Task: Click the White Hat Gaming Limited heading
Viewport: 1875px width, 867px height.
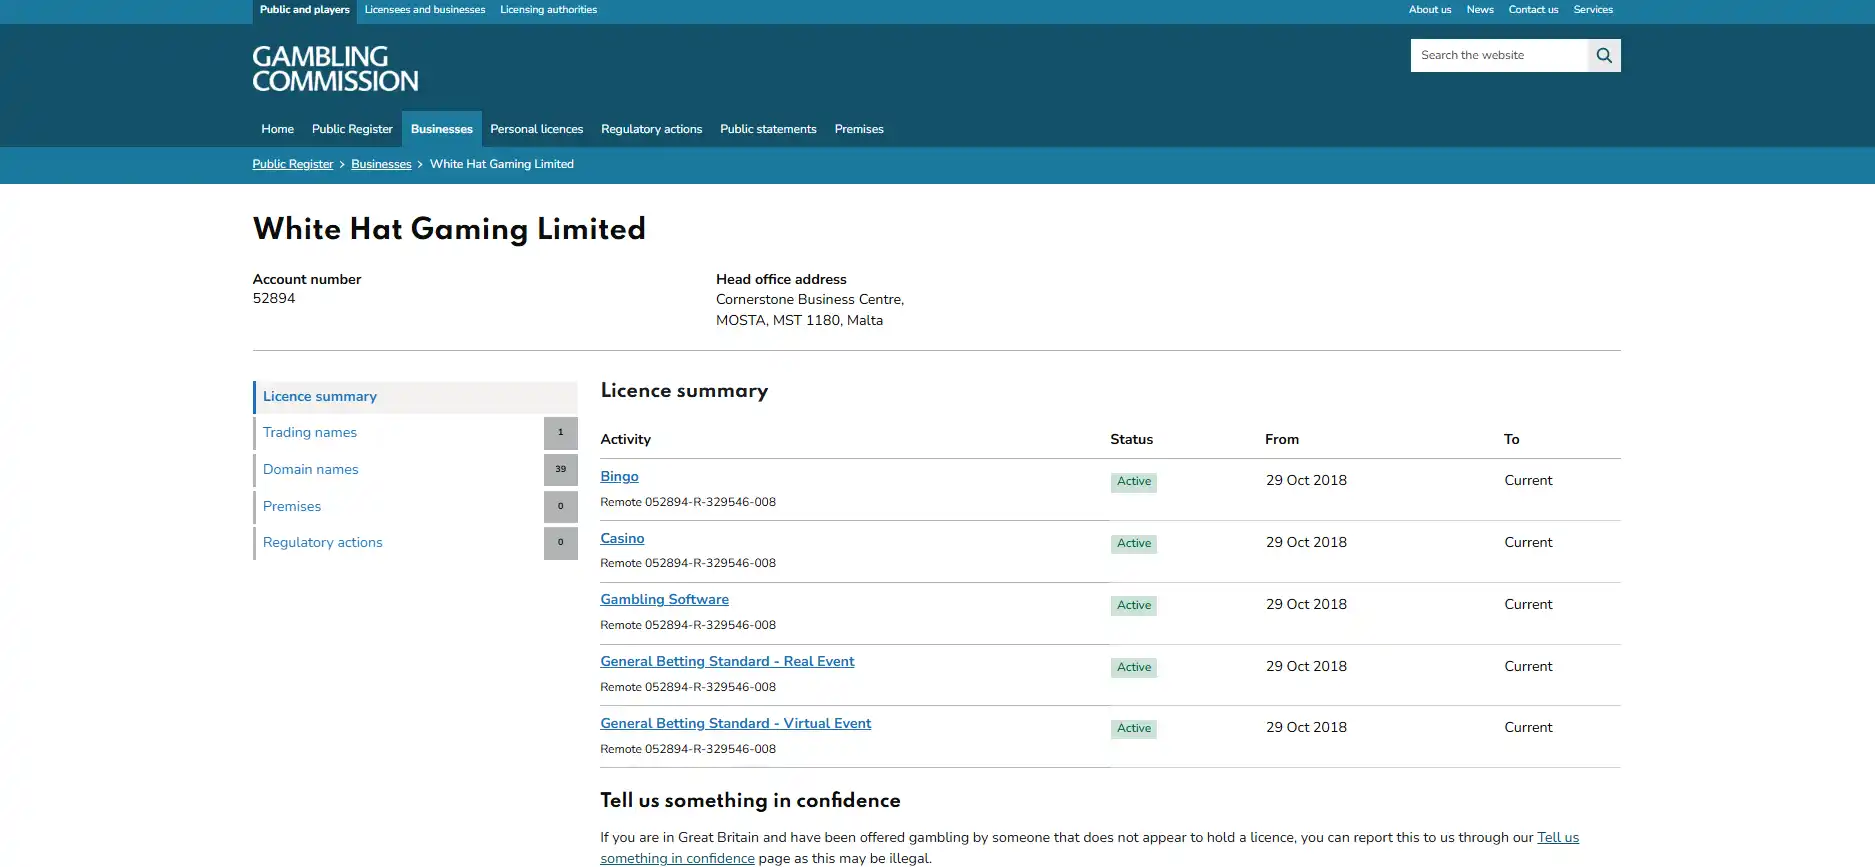Action: tap(449, 229)
